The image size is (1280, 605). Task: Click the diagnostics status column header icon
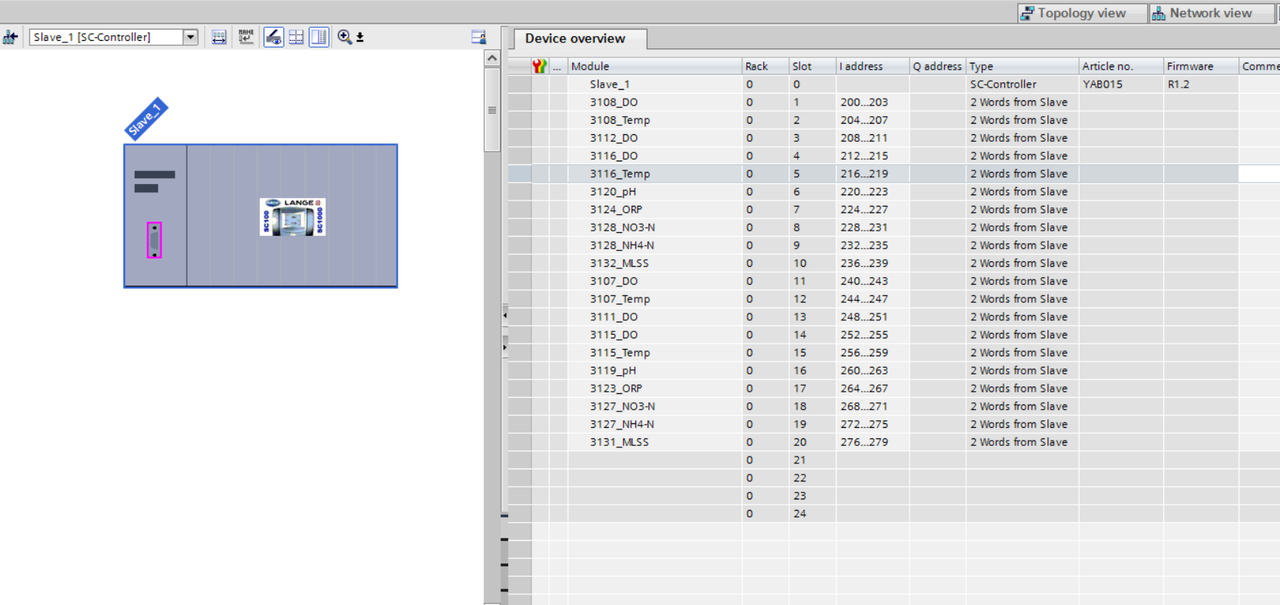click(540, 66)
